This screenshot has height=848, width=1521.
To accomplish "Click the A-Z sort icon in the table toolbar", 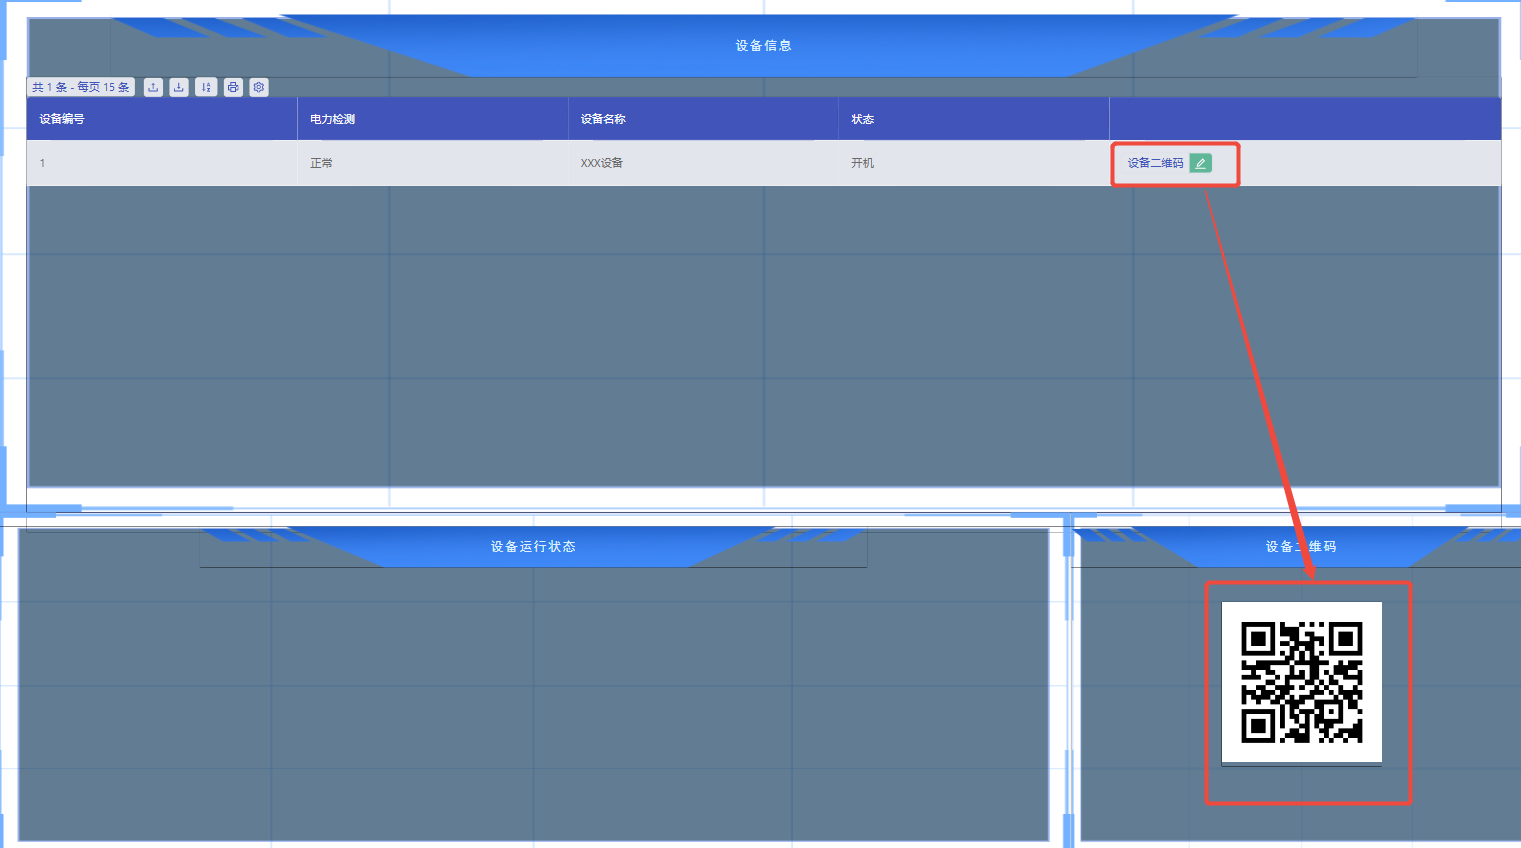I will (206, 87).
